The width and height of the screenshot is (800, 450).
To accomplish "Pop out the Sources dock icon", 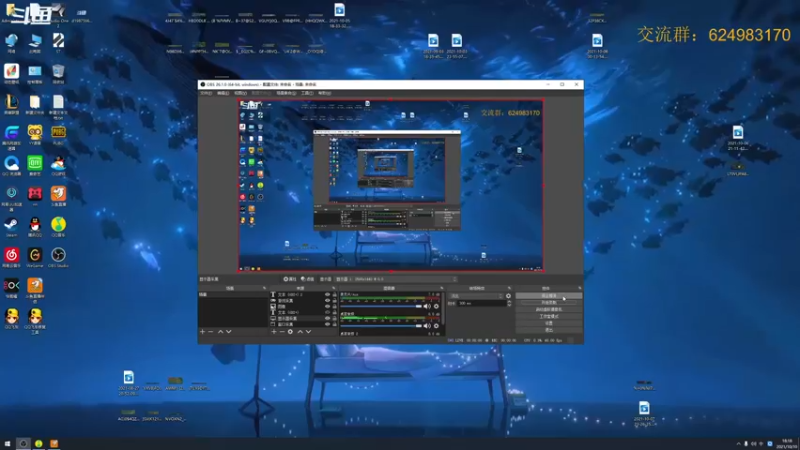I will click(334, 288).
